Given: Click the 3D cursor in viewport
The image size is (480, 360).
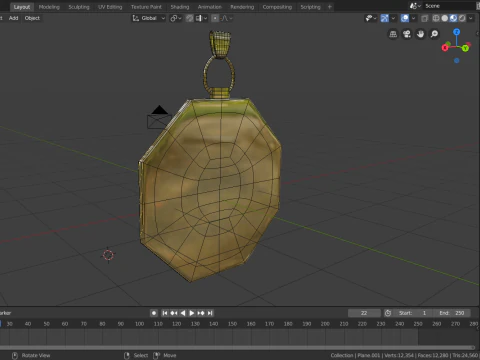Looking at the screenshot, I should coord(108,255).
